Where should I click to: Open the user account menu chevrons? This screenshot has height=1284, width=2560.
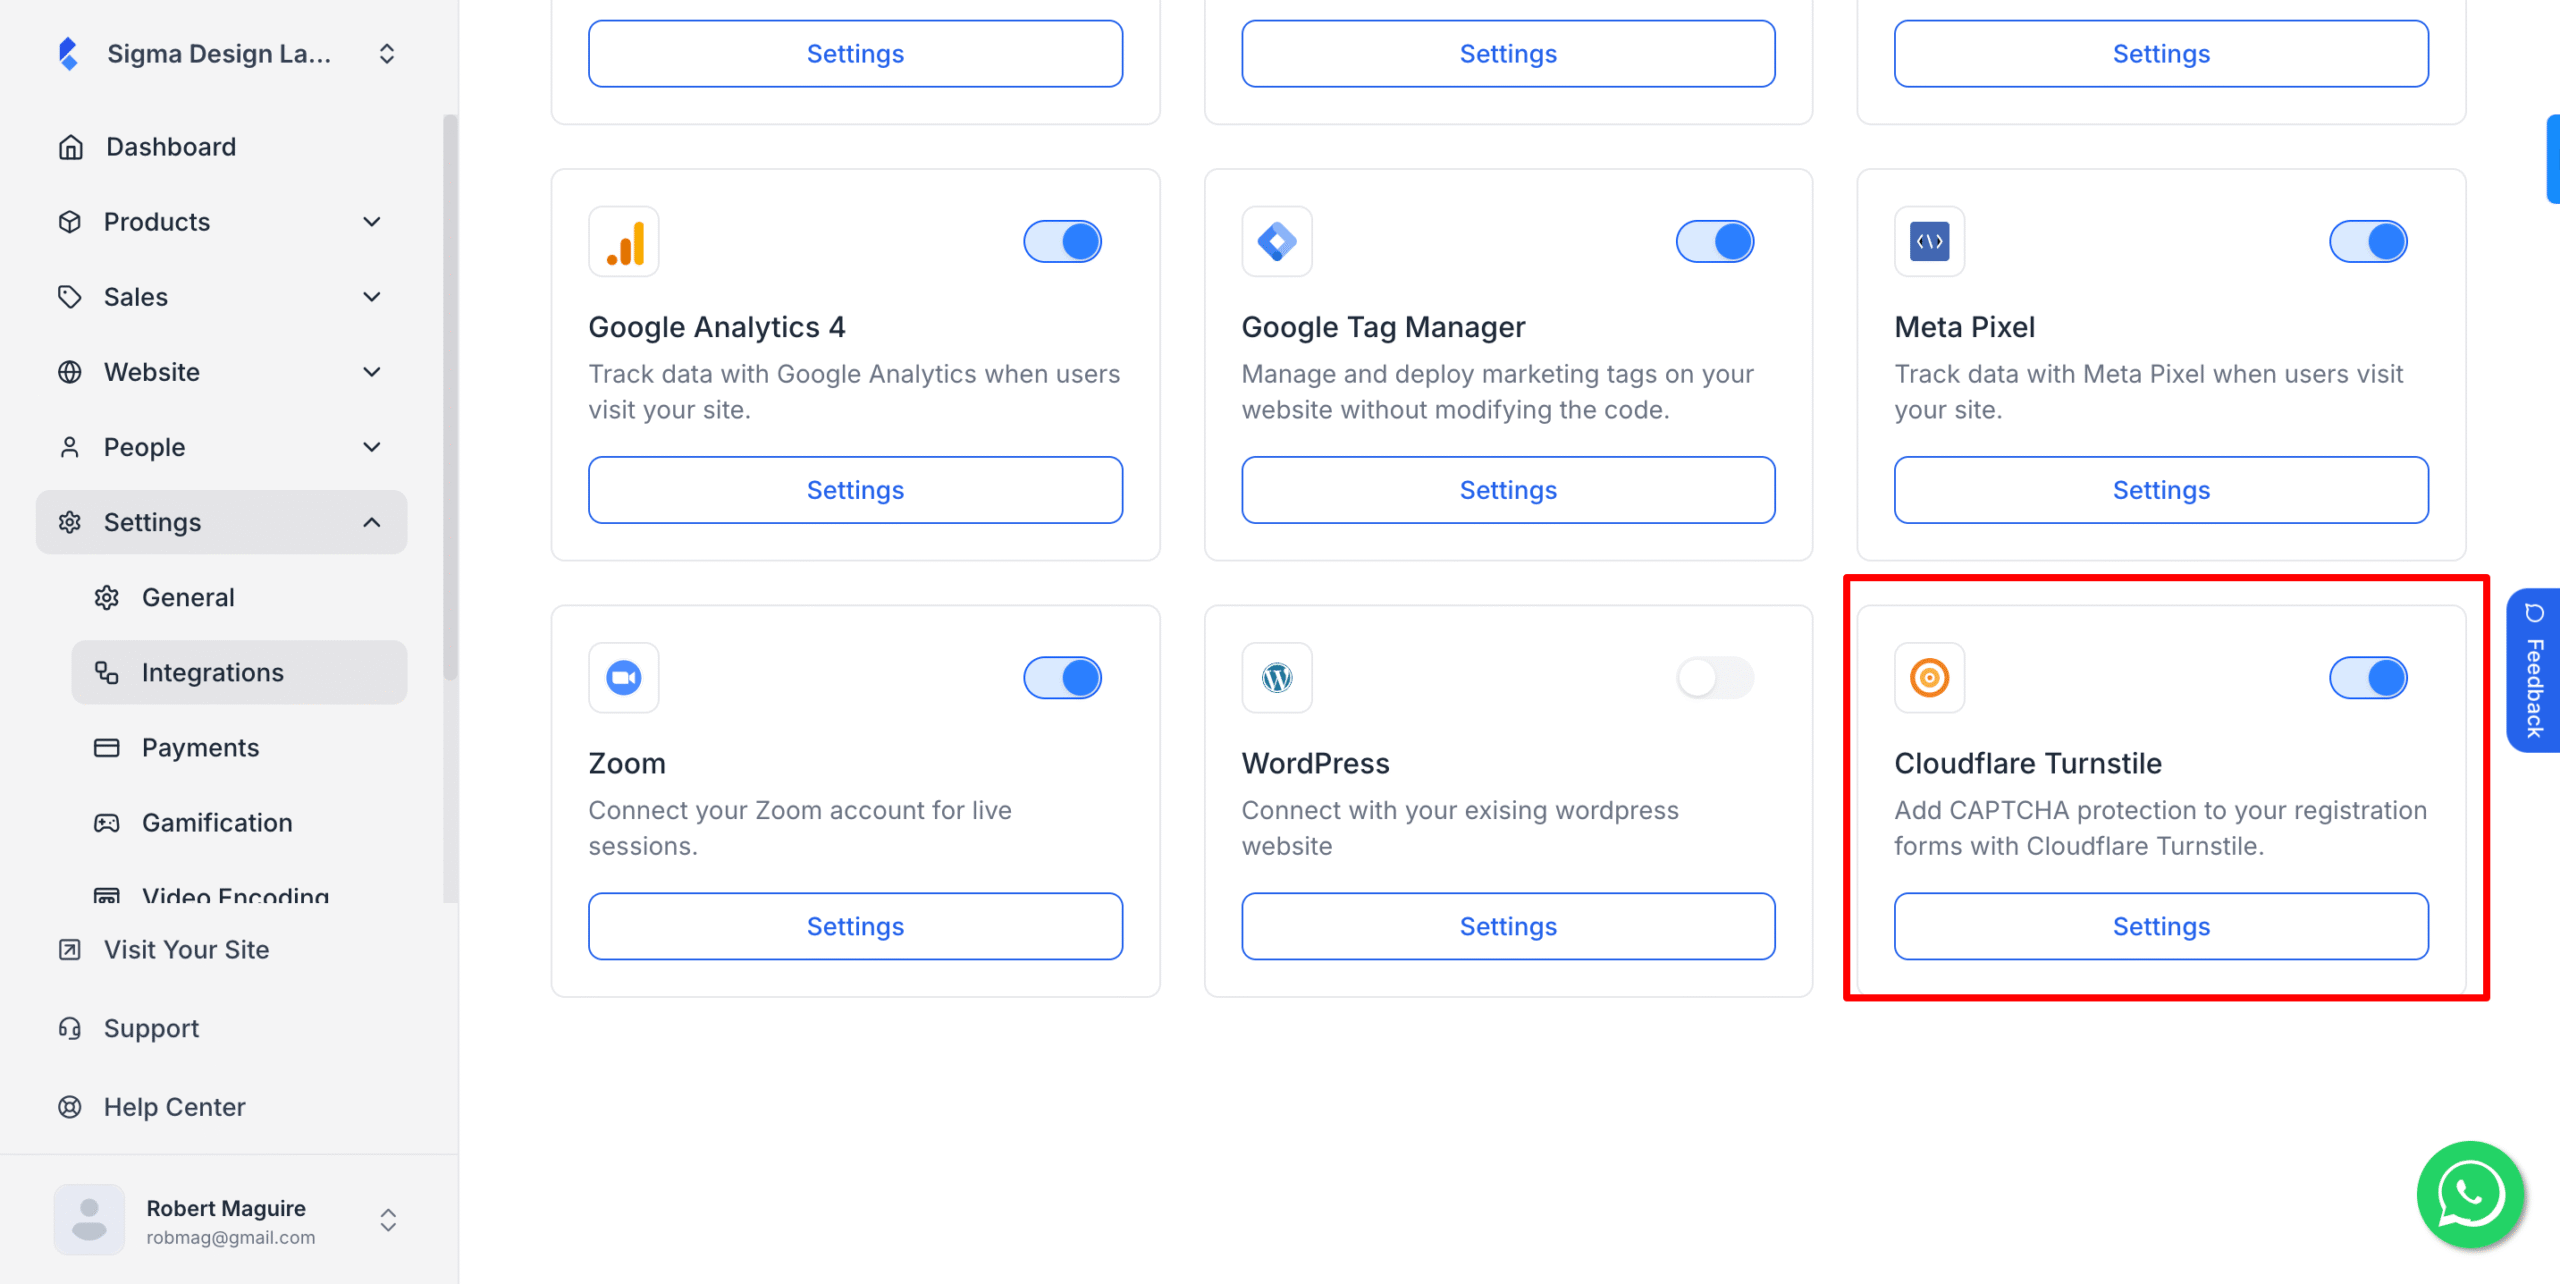coord(388,1220)
